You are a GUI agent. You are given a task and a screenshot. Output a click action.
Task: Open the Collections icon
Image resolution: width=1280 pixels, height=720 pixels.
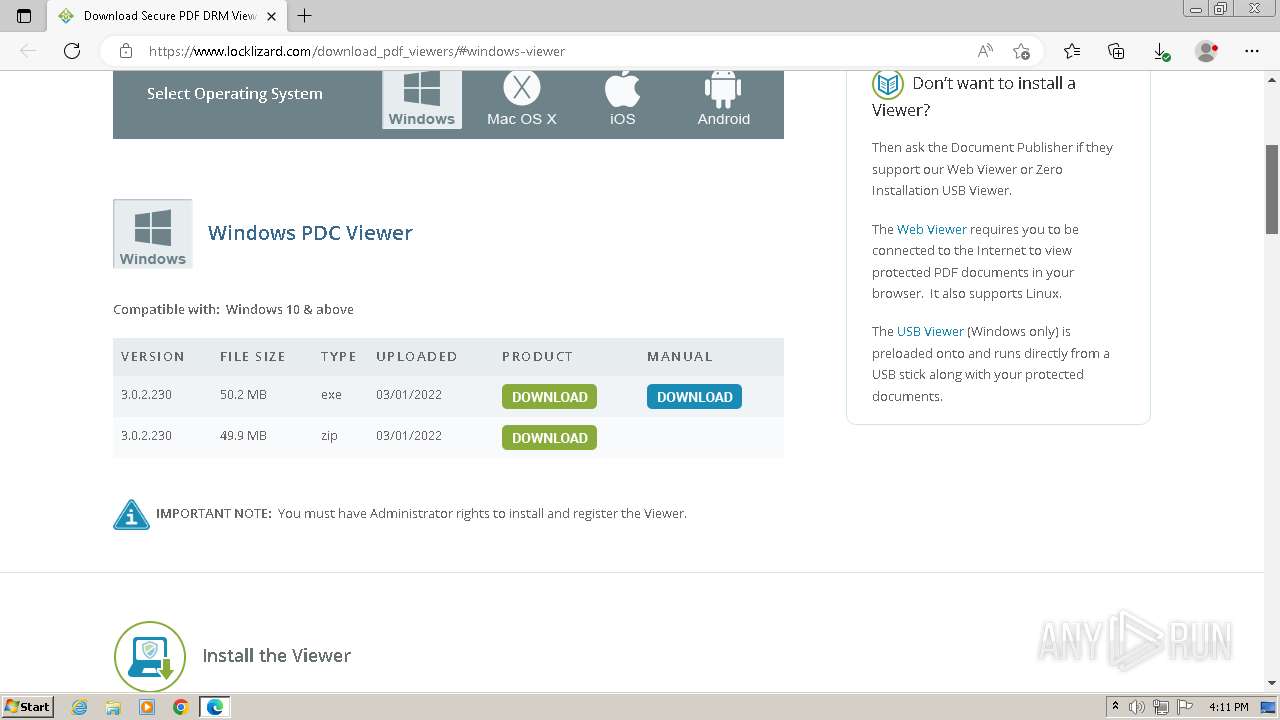pyautogui.click(x=1116, y=51)
